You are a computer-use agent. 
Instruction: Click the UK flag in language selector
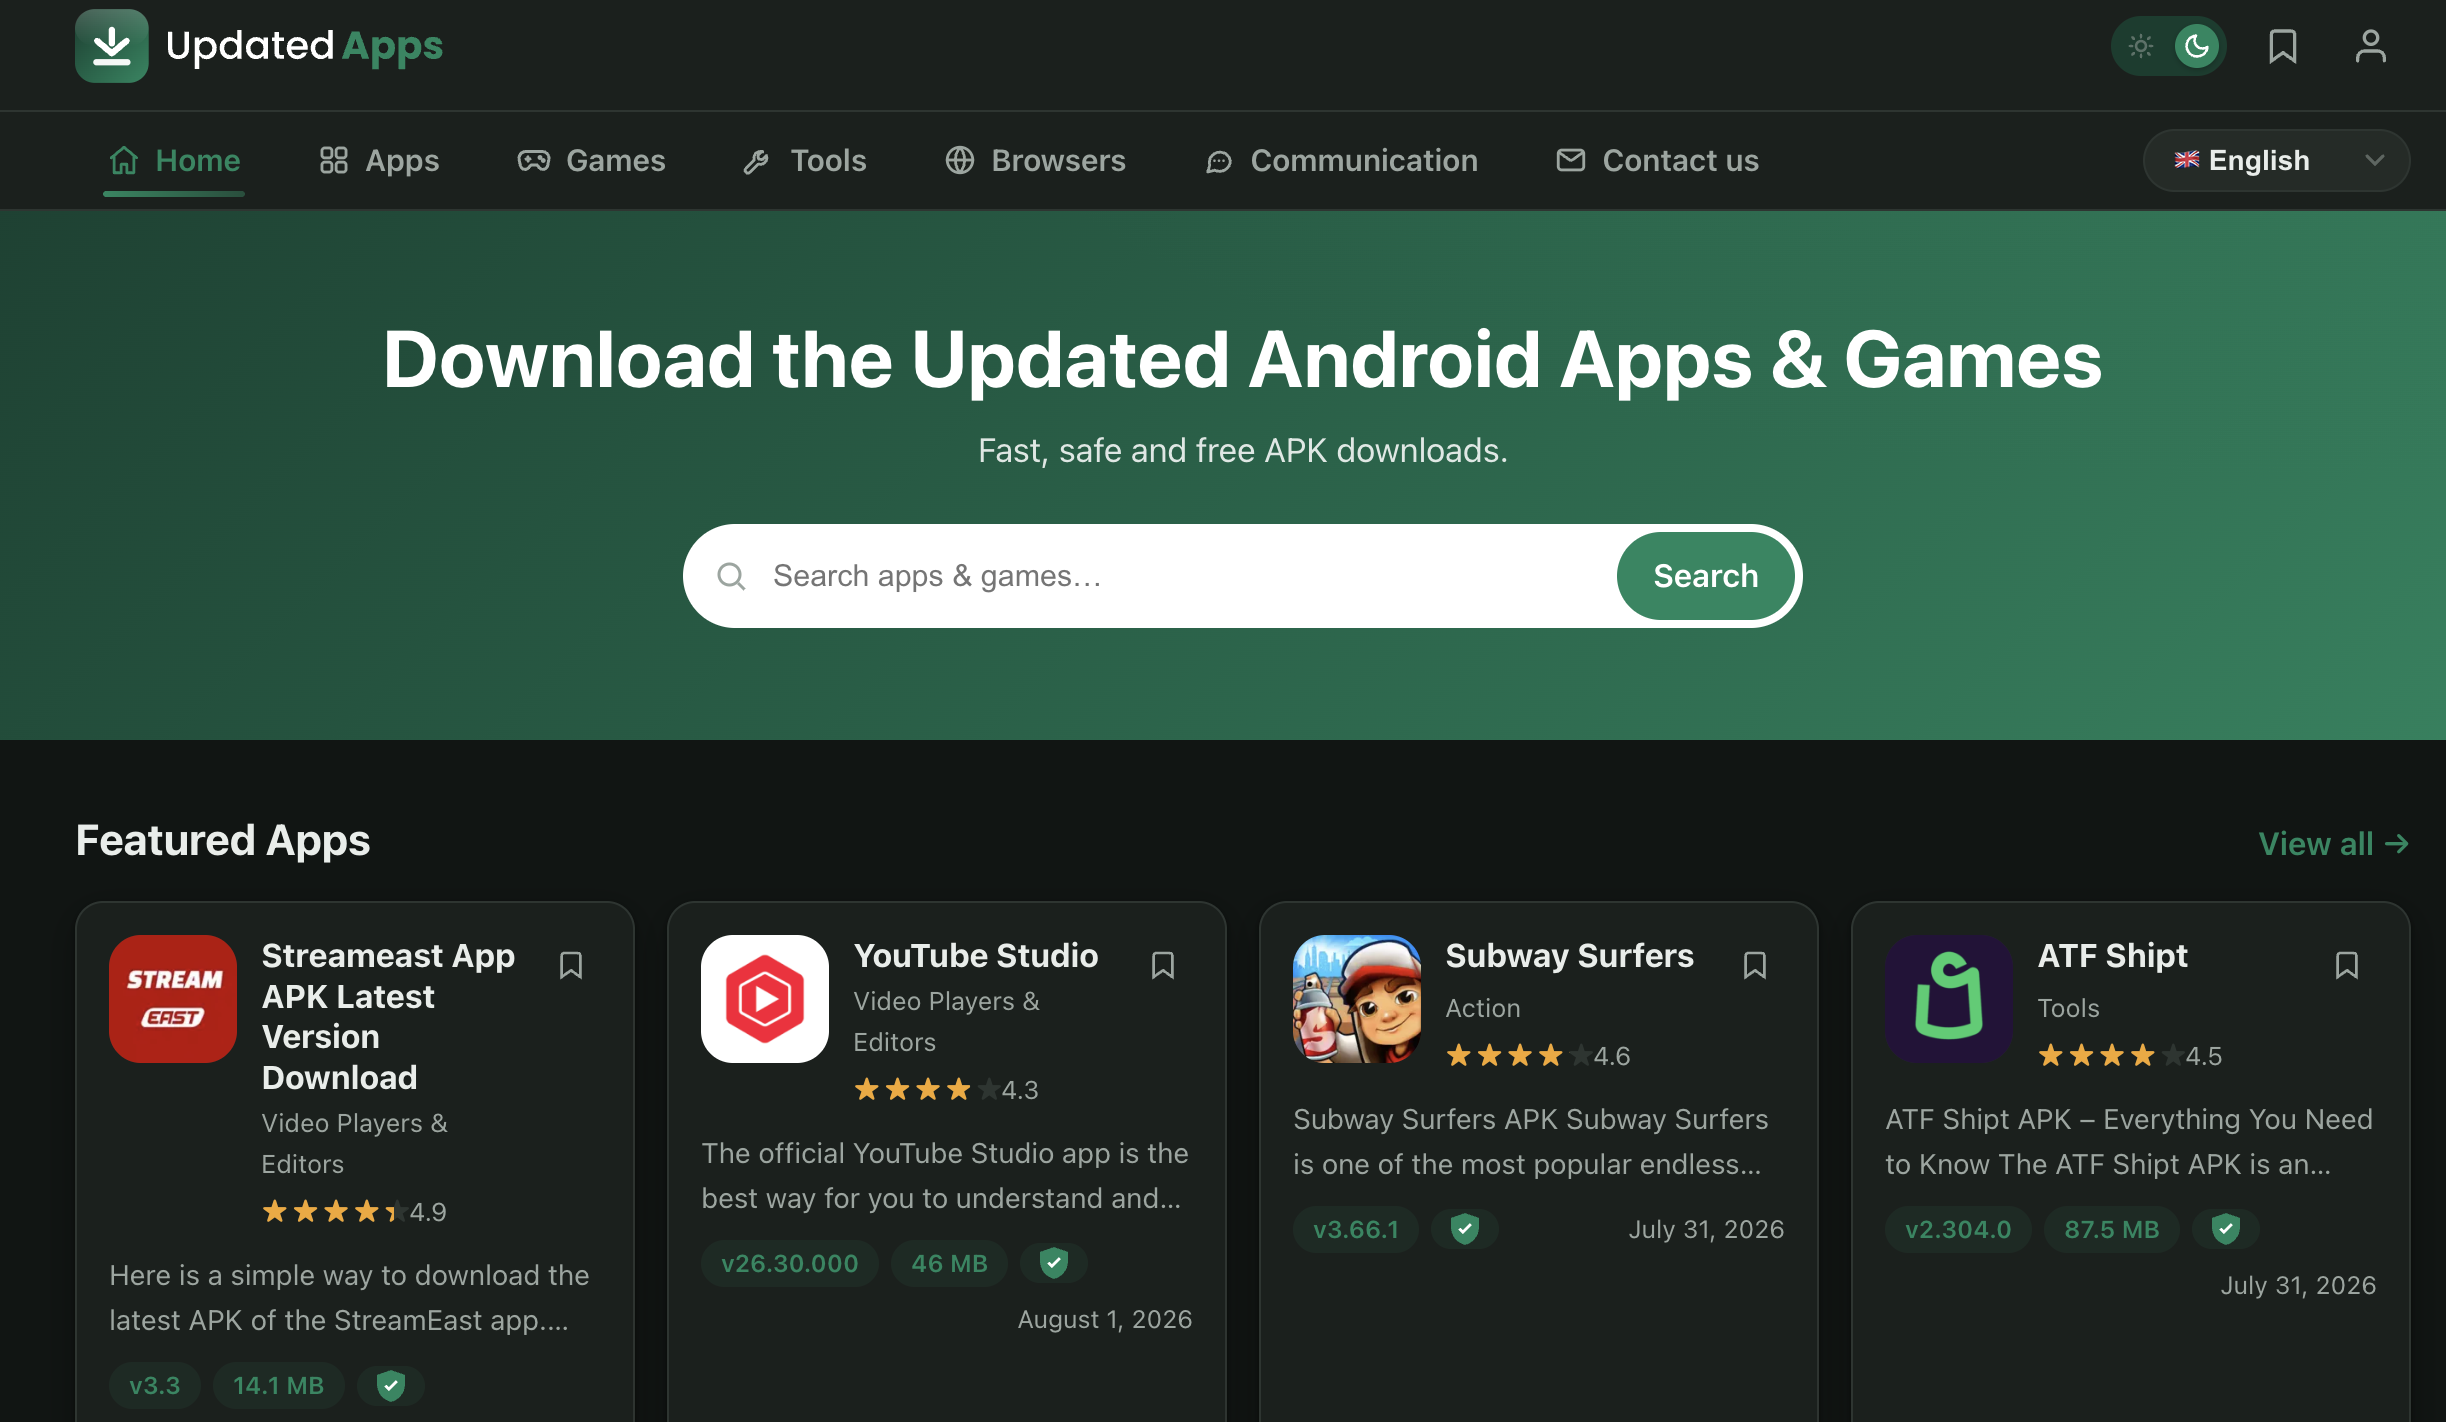click(2187, 160)
